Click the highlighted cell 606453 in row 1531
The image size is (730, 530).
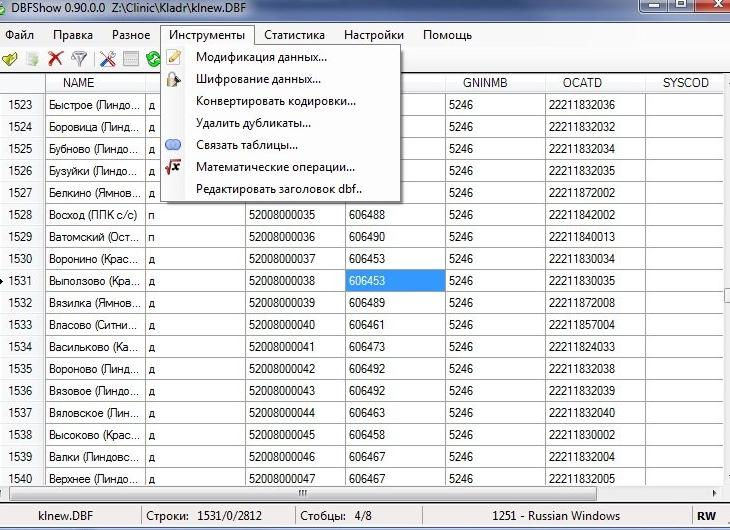(x=395, y=281)
